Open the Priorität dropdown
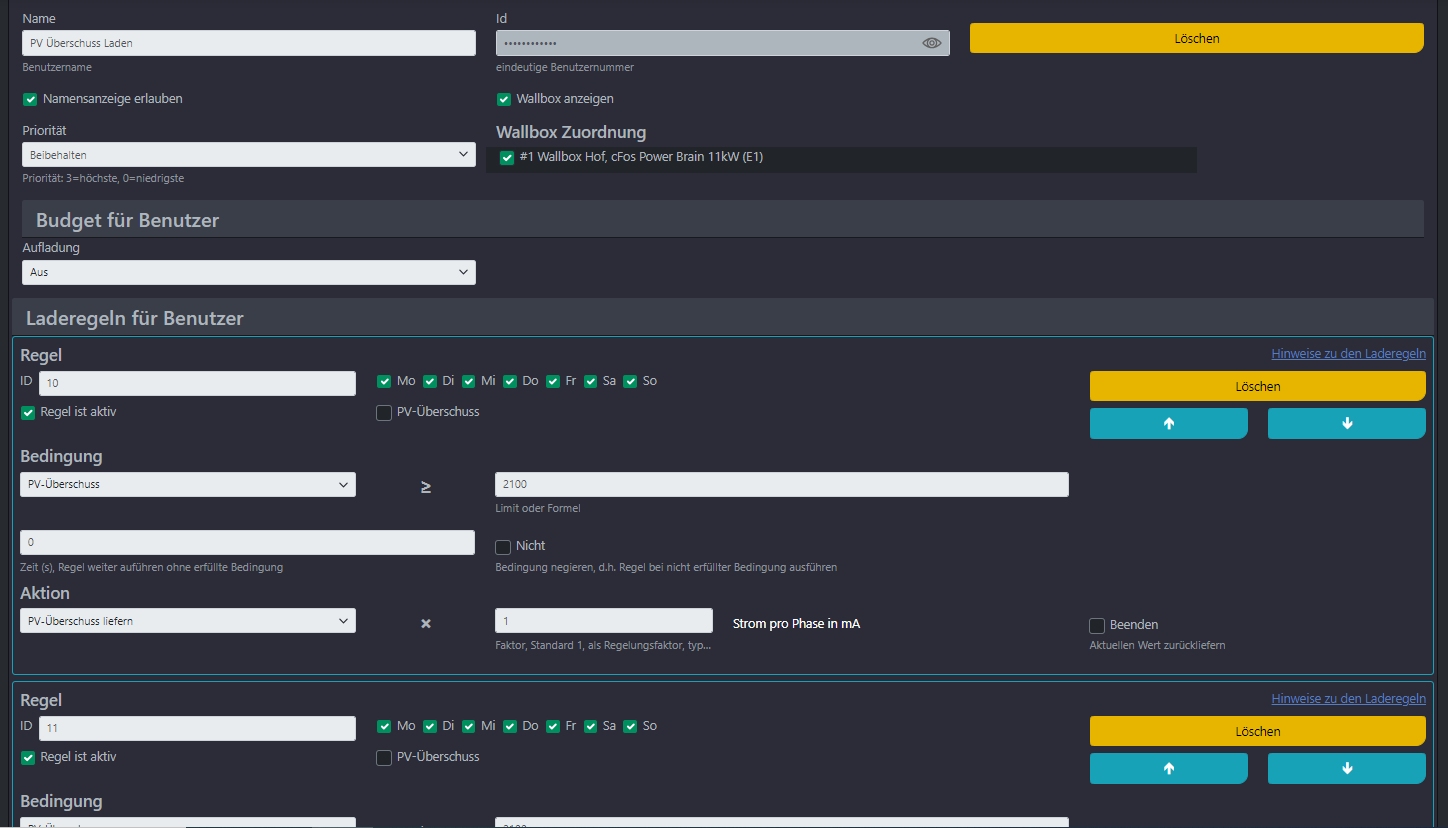1448x828 pixels. pyautogui.click(x=249, y=155)
